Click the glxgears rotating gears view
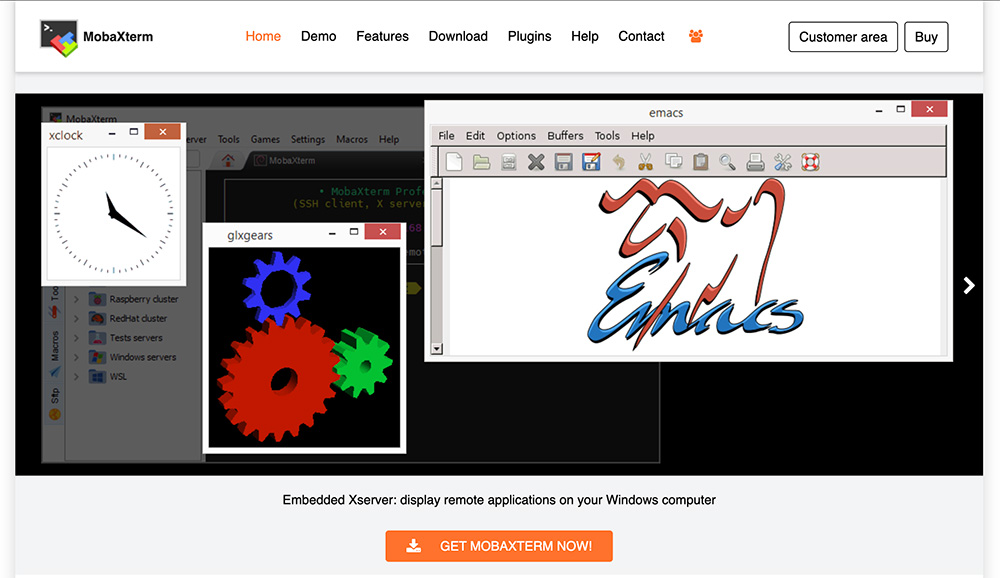This screenshot has width=1000, height=578. click(x=304, y=347)
